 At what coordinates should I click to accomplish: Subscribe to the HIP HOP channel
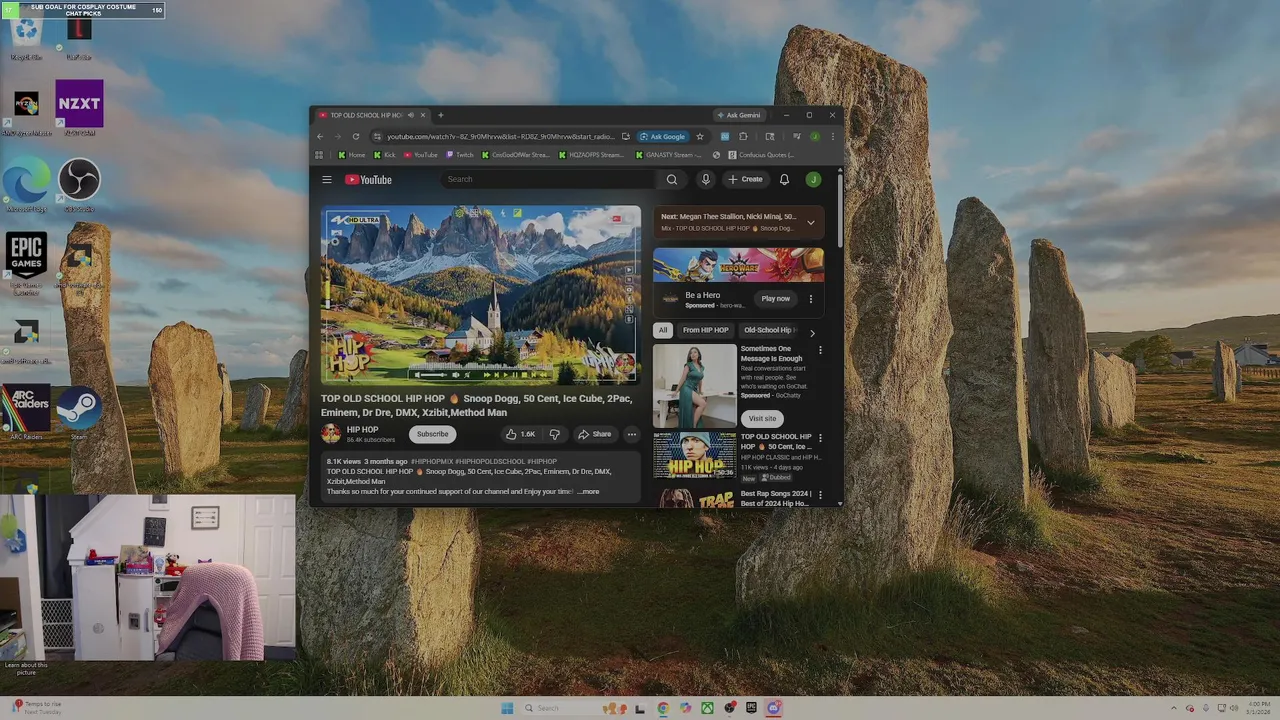tap(432, 434)
